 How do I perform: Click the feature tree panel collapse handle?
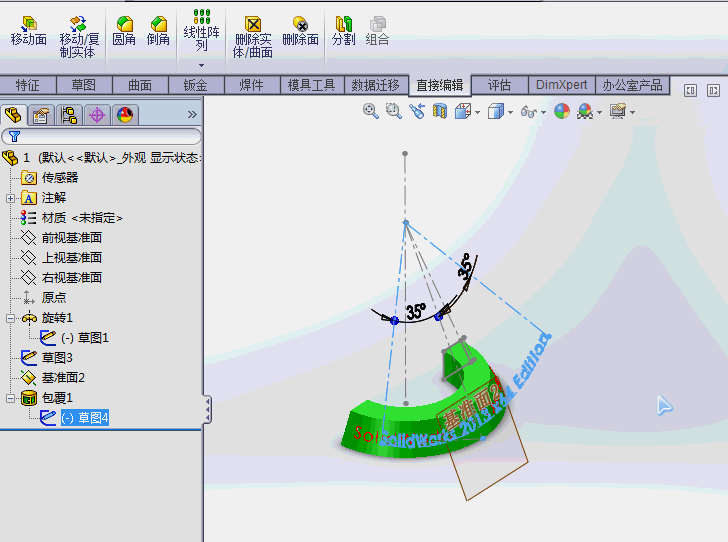(x=208, y=410)
